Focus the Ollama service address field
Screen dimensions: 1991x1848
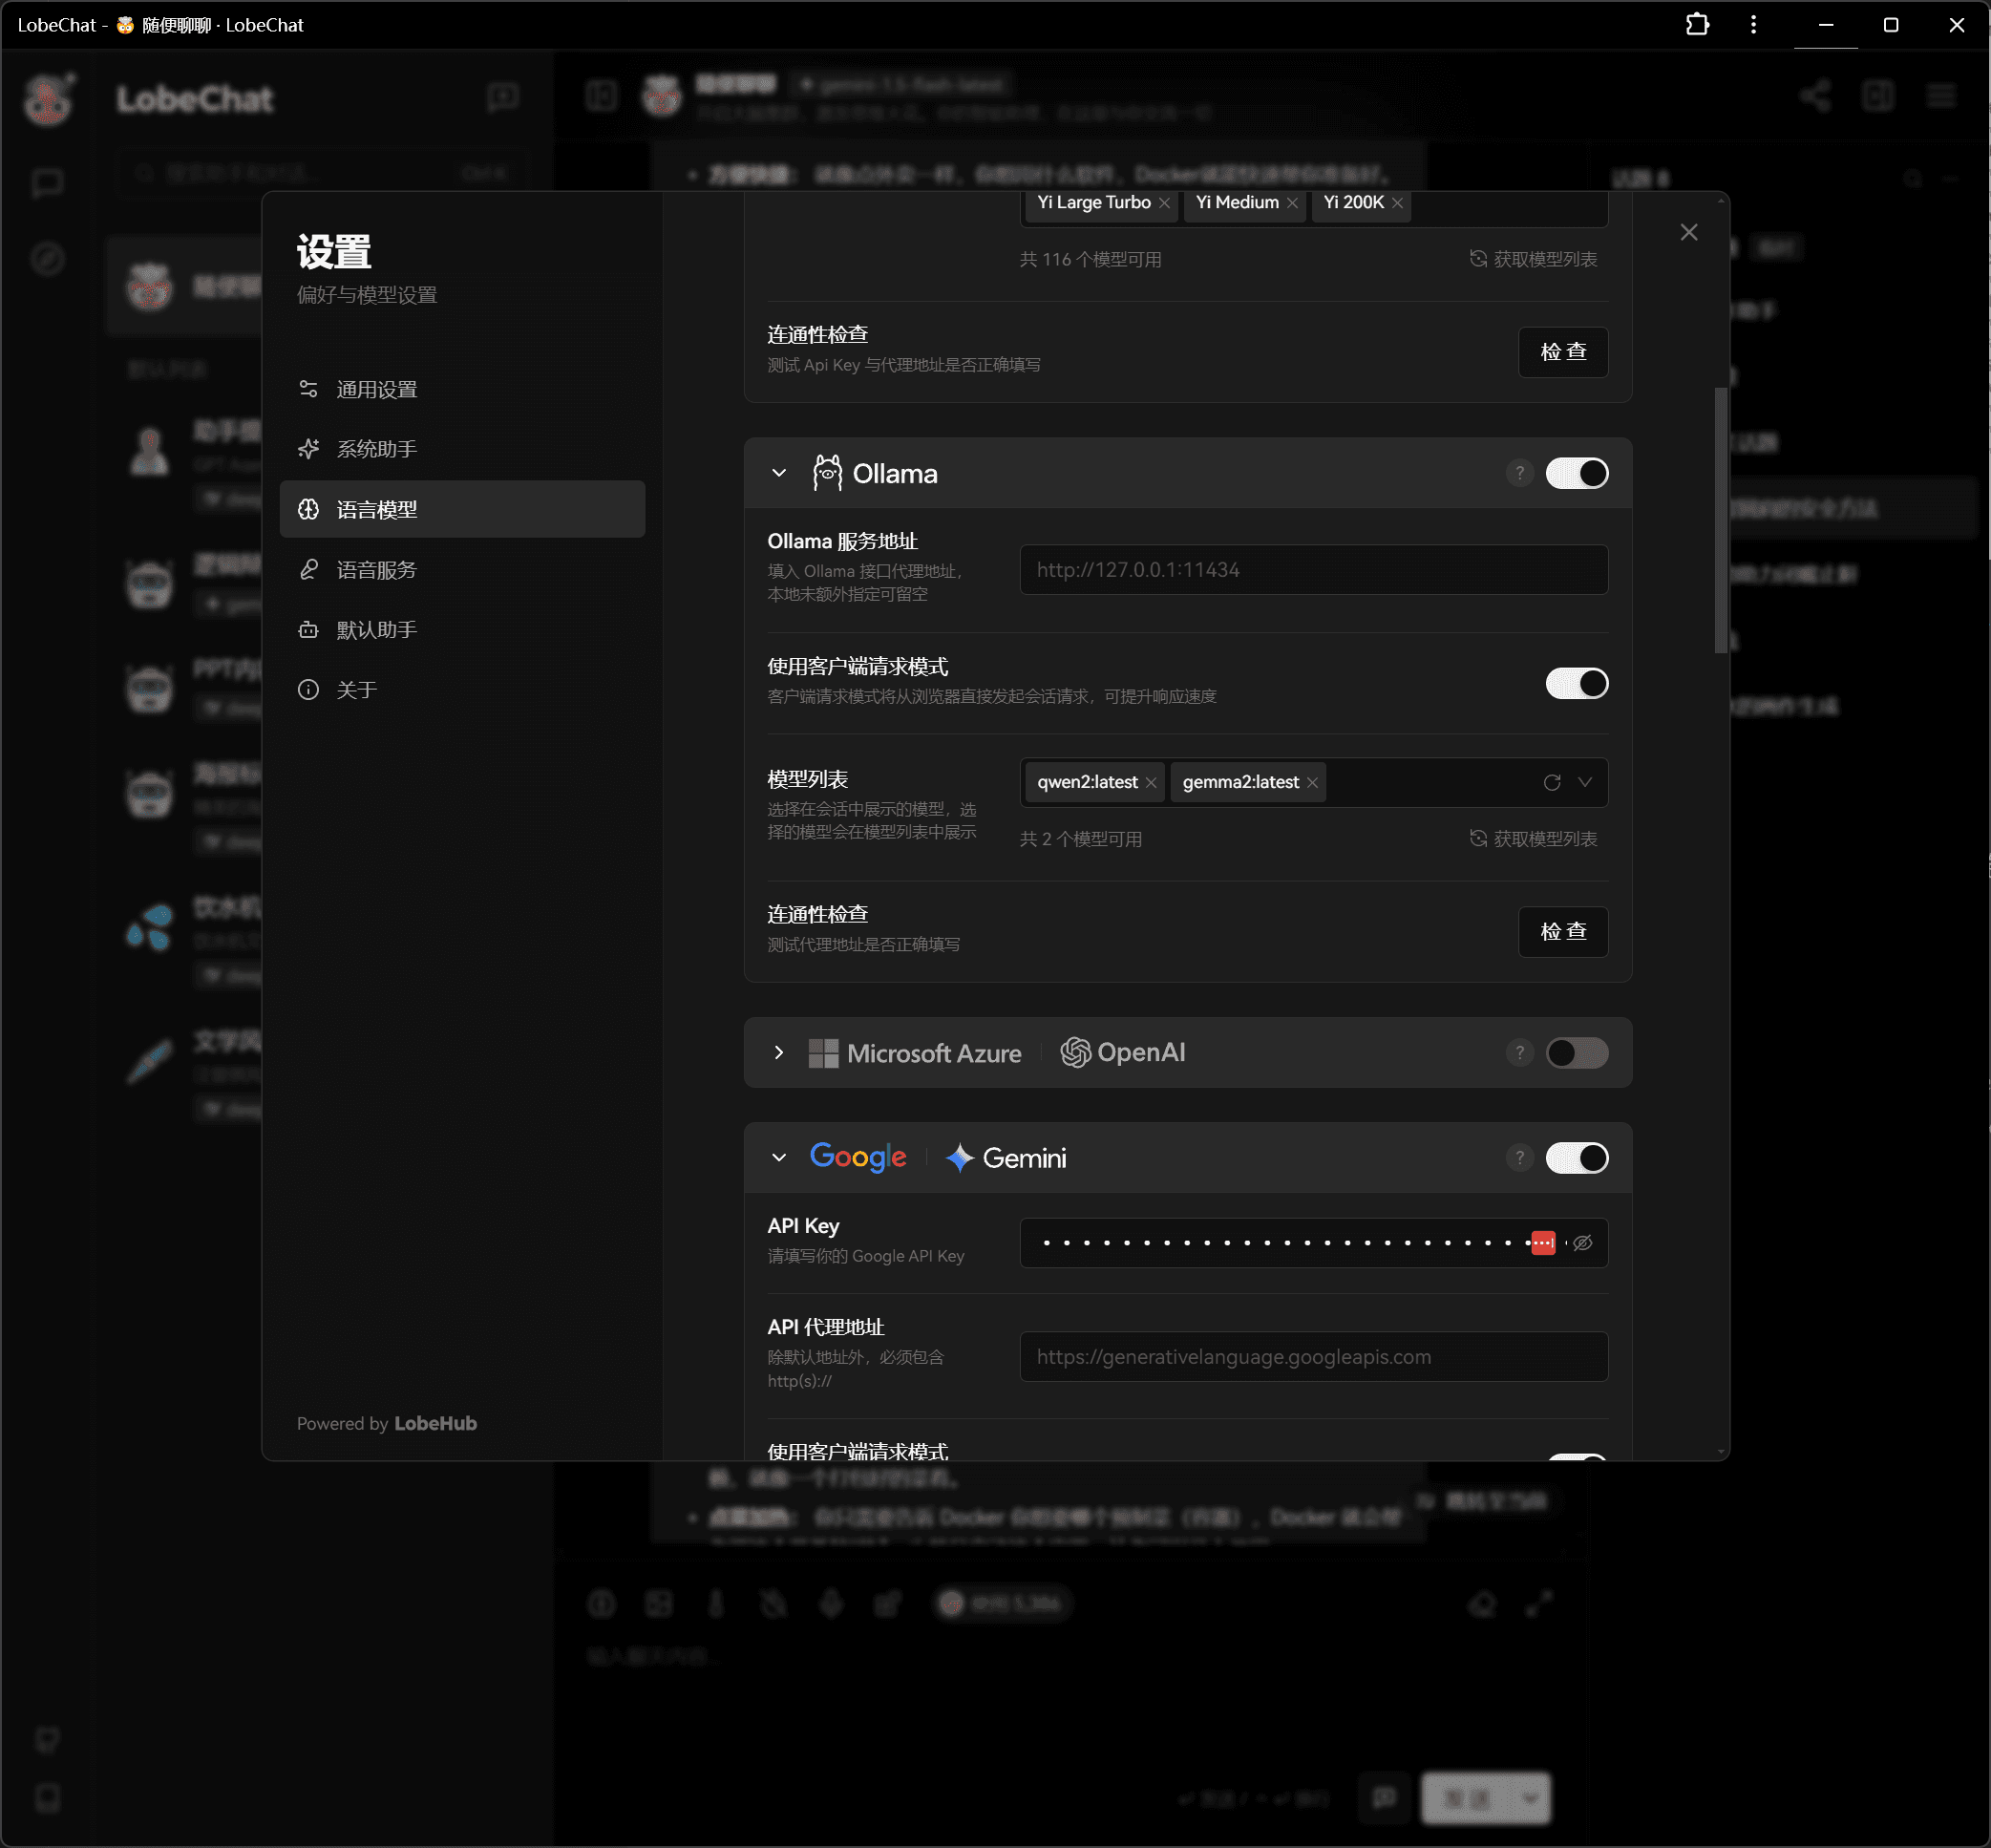click(1312, 570)
